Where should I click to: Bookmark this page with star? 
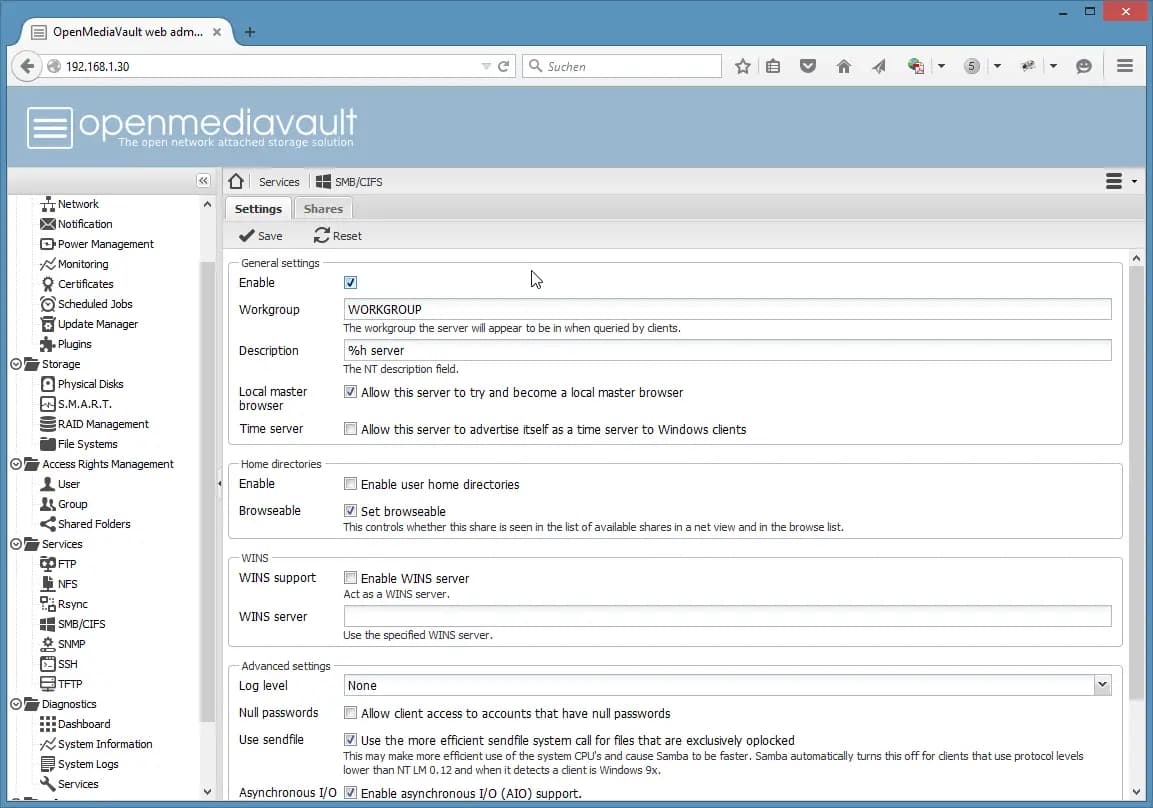click(x=743, y=66)
